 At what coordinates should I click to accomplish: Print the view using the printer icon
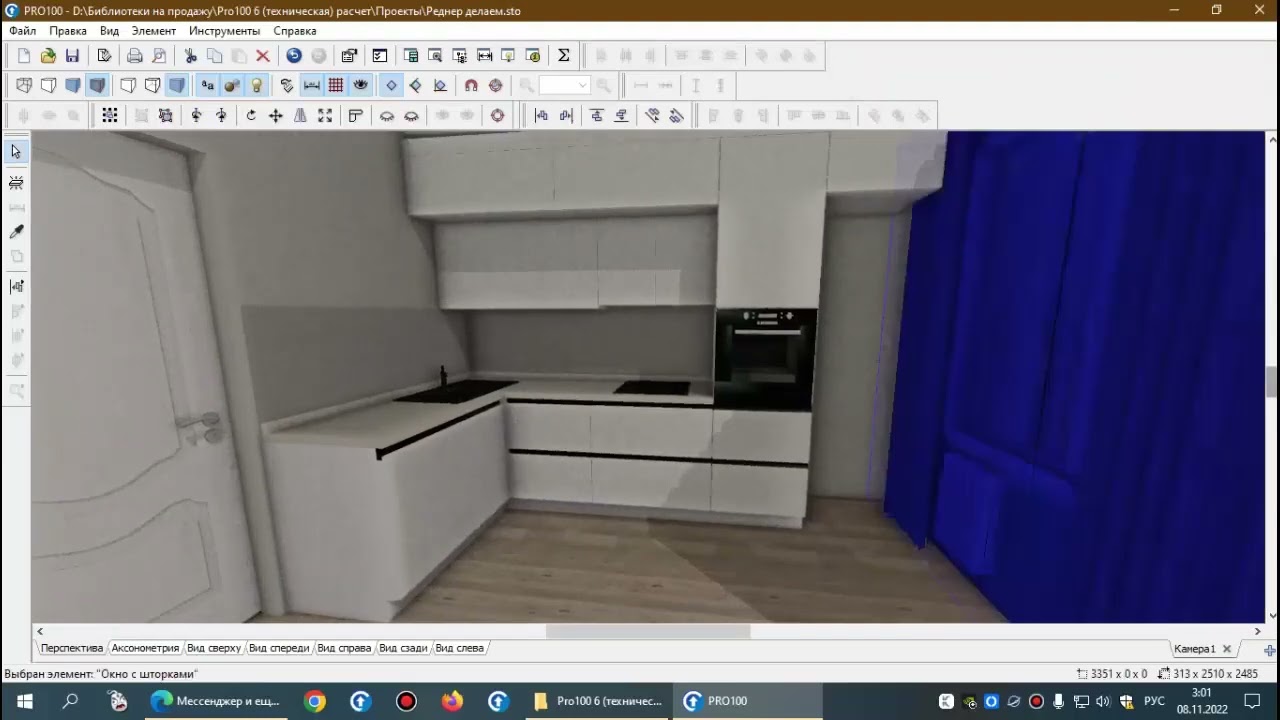pyautogui.click(x=135, y=56)
